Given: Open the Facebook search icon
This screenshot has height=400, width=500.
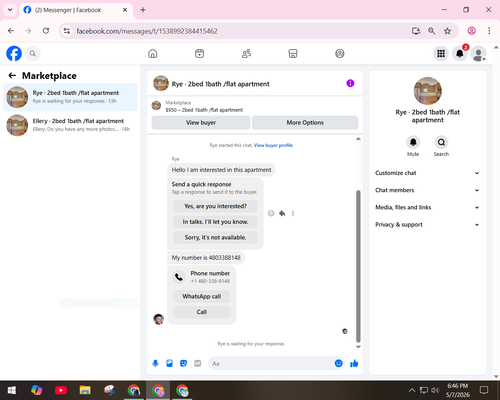Looking at the screenshot, I should click(33, 53).
